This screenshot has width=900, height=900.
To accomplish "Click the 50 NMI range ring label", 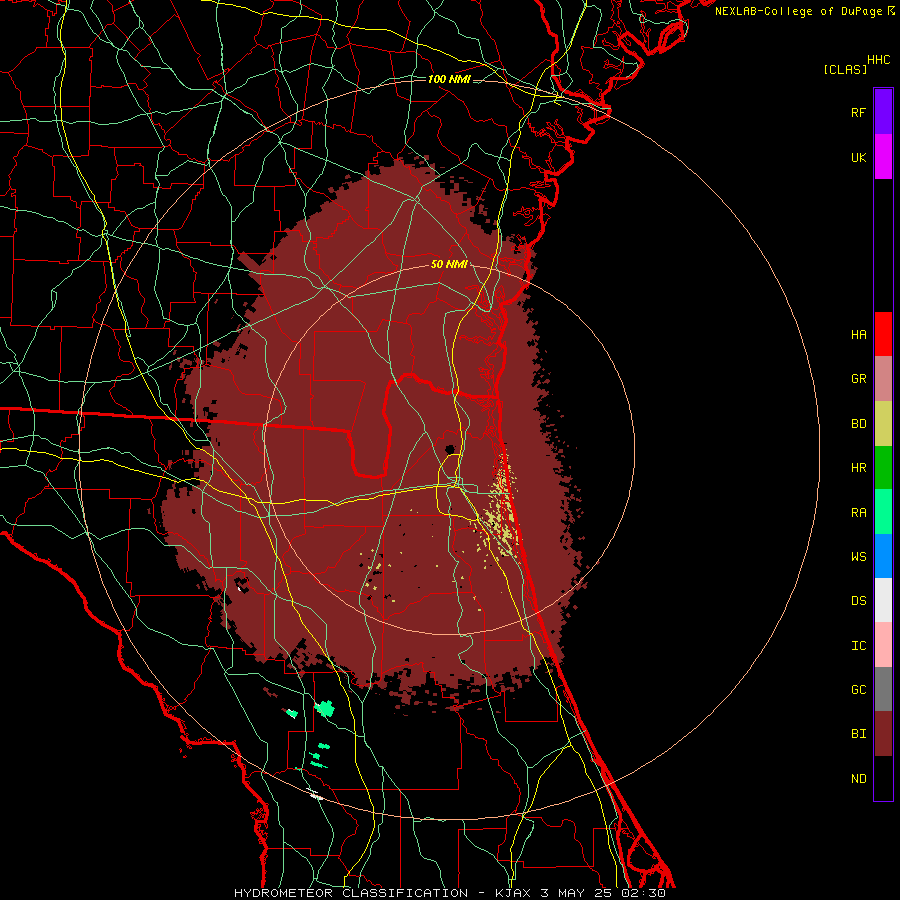I will 449,264.
